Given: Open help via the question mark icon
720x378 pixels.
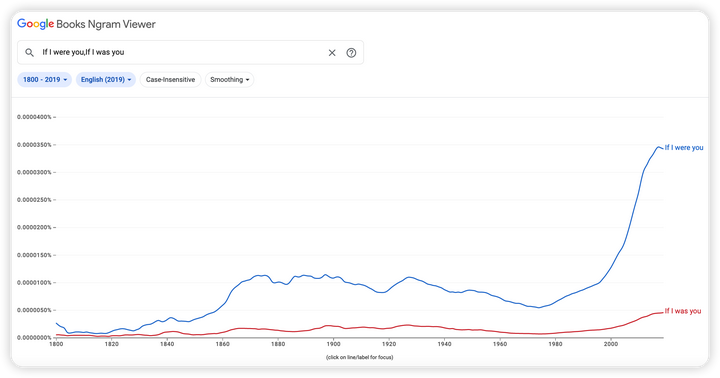Looking at the screenshot, I should coord(351,53).
